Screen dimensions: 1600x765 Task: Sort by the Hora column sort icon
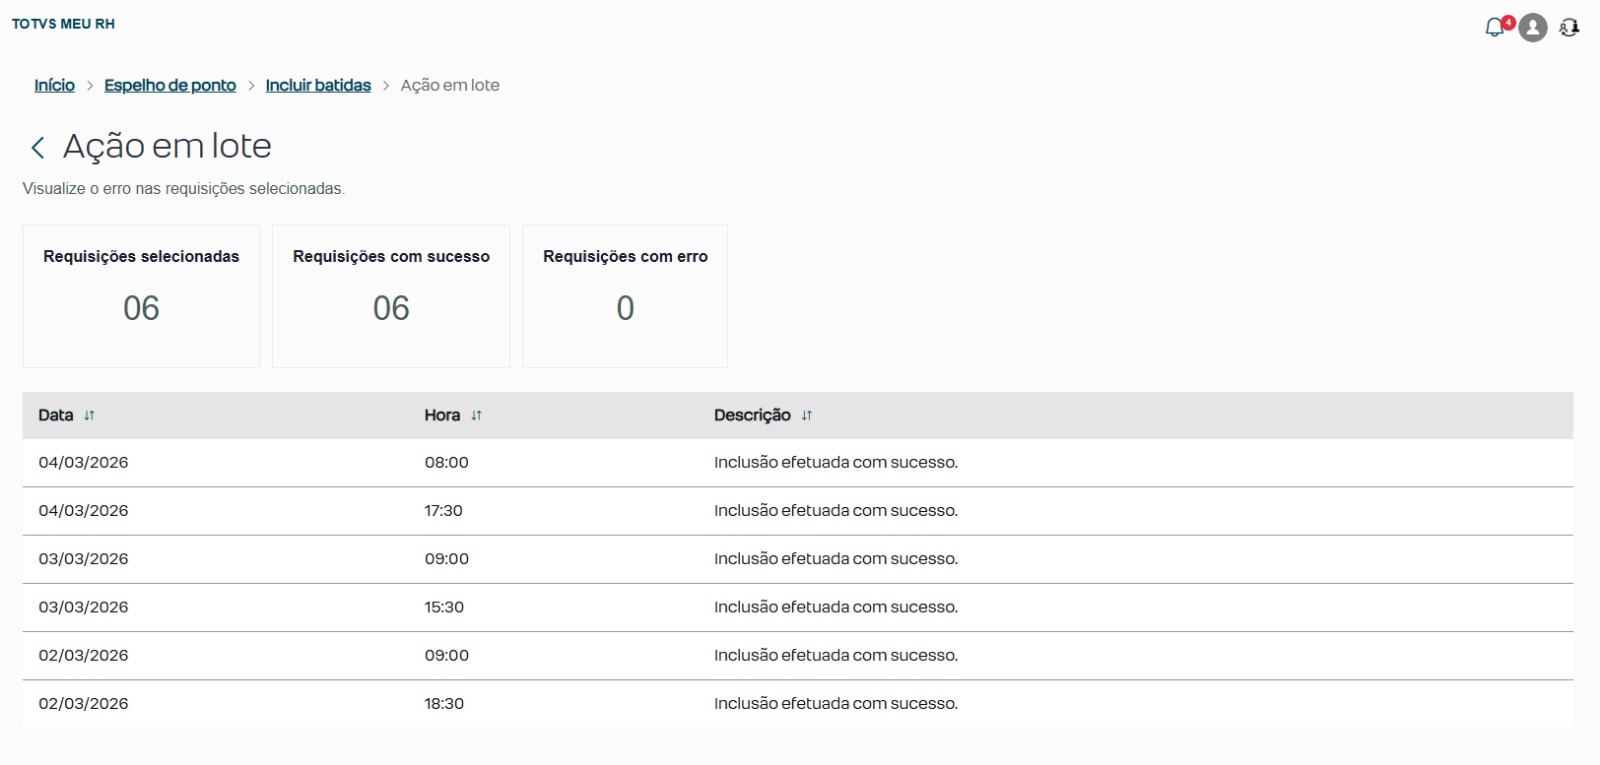[476, 416]
